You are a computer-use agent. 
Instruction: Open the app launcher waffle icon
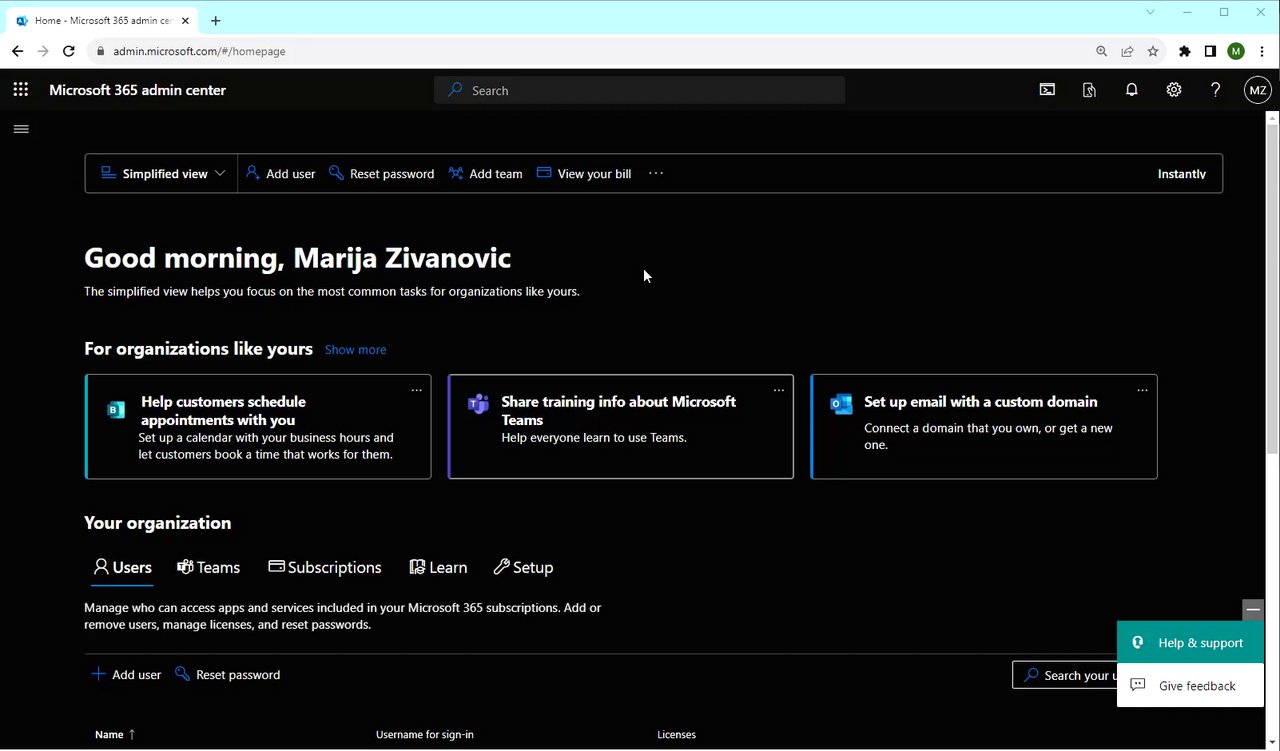(x=21, y=90)
